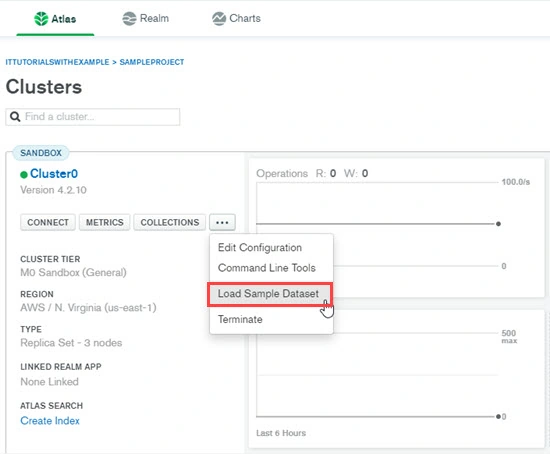Click 'AWS / N. Virginia (us-east-1)' region value
The width and height of the screenshot is (550, 454).
[88, 308]
